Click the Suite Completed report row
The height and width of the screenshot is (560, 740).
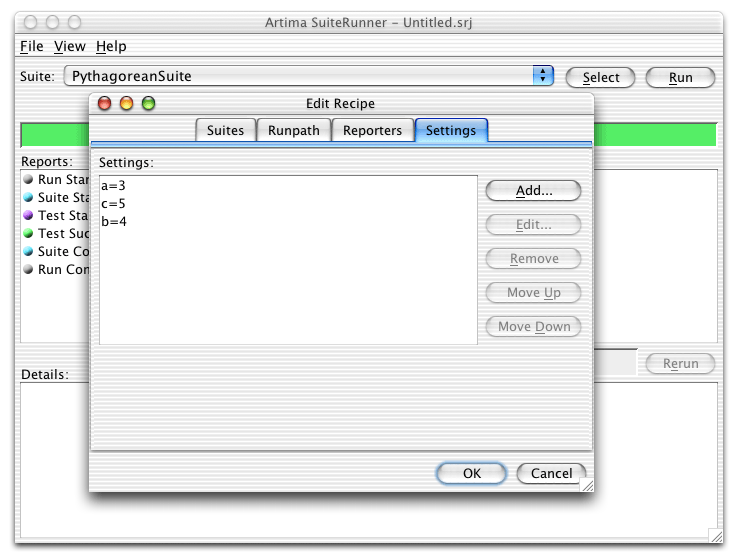56,251
